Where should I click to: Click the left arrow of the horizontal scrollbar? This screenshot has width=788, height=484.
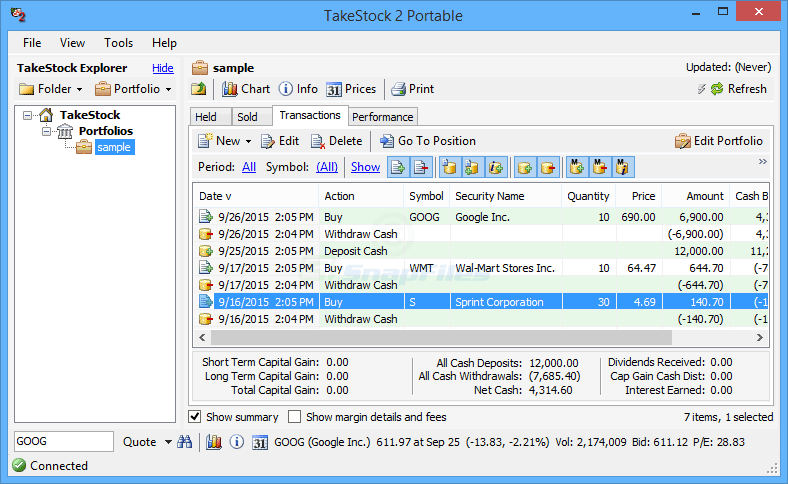point(202,338)
